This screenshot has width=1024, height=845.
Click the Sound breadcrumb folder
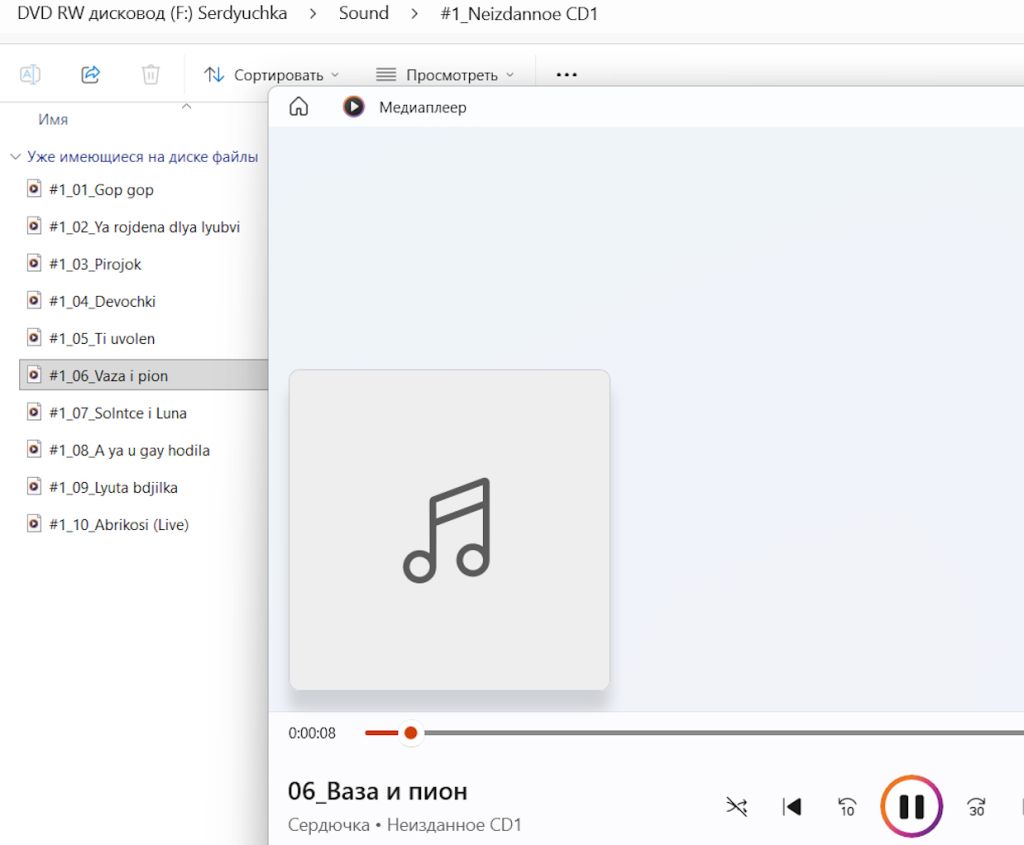[x=364, y=13]
